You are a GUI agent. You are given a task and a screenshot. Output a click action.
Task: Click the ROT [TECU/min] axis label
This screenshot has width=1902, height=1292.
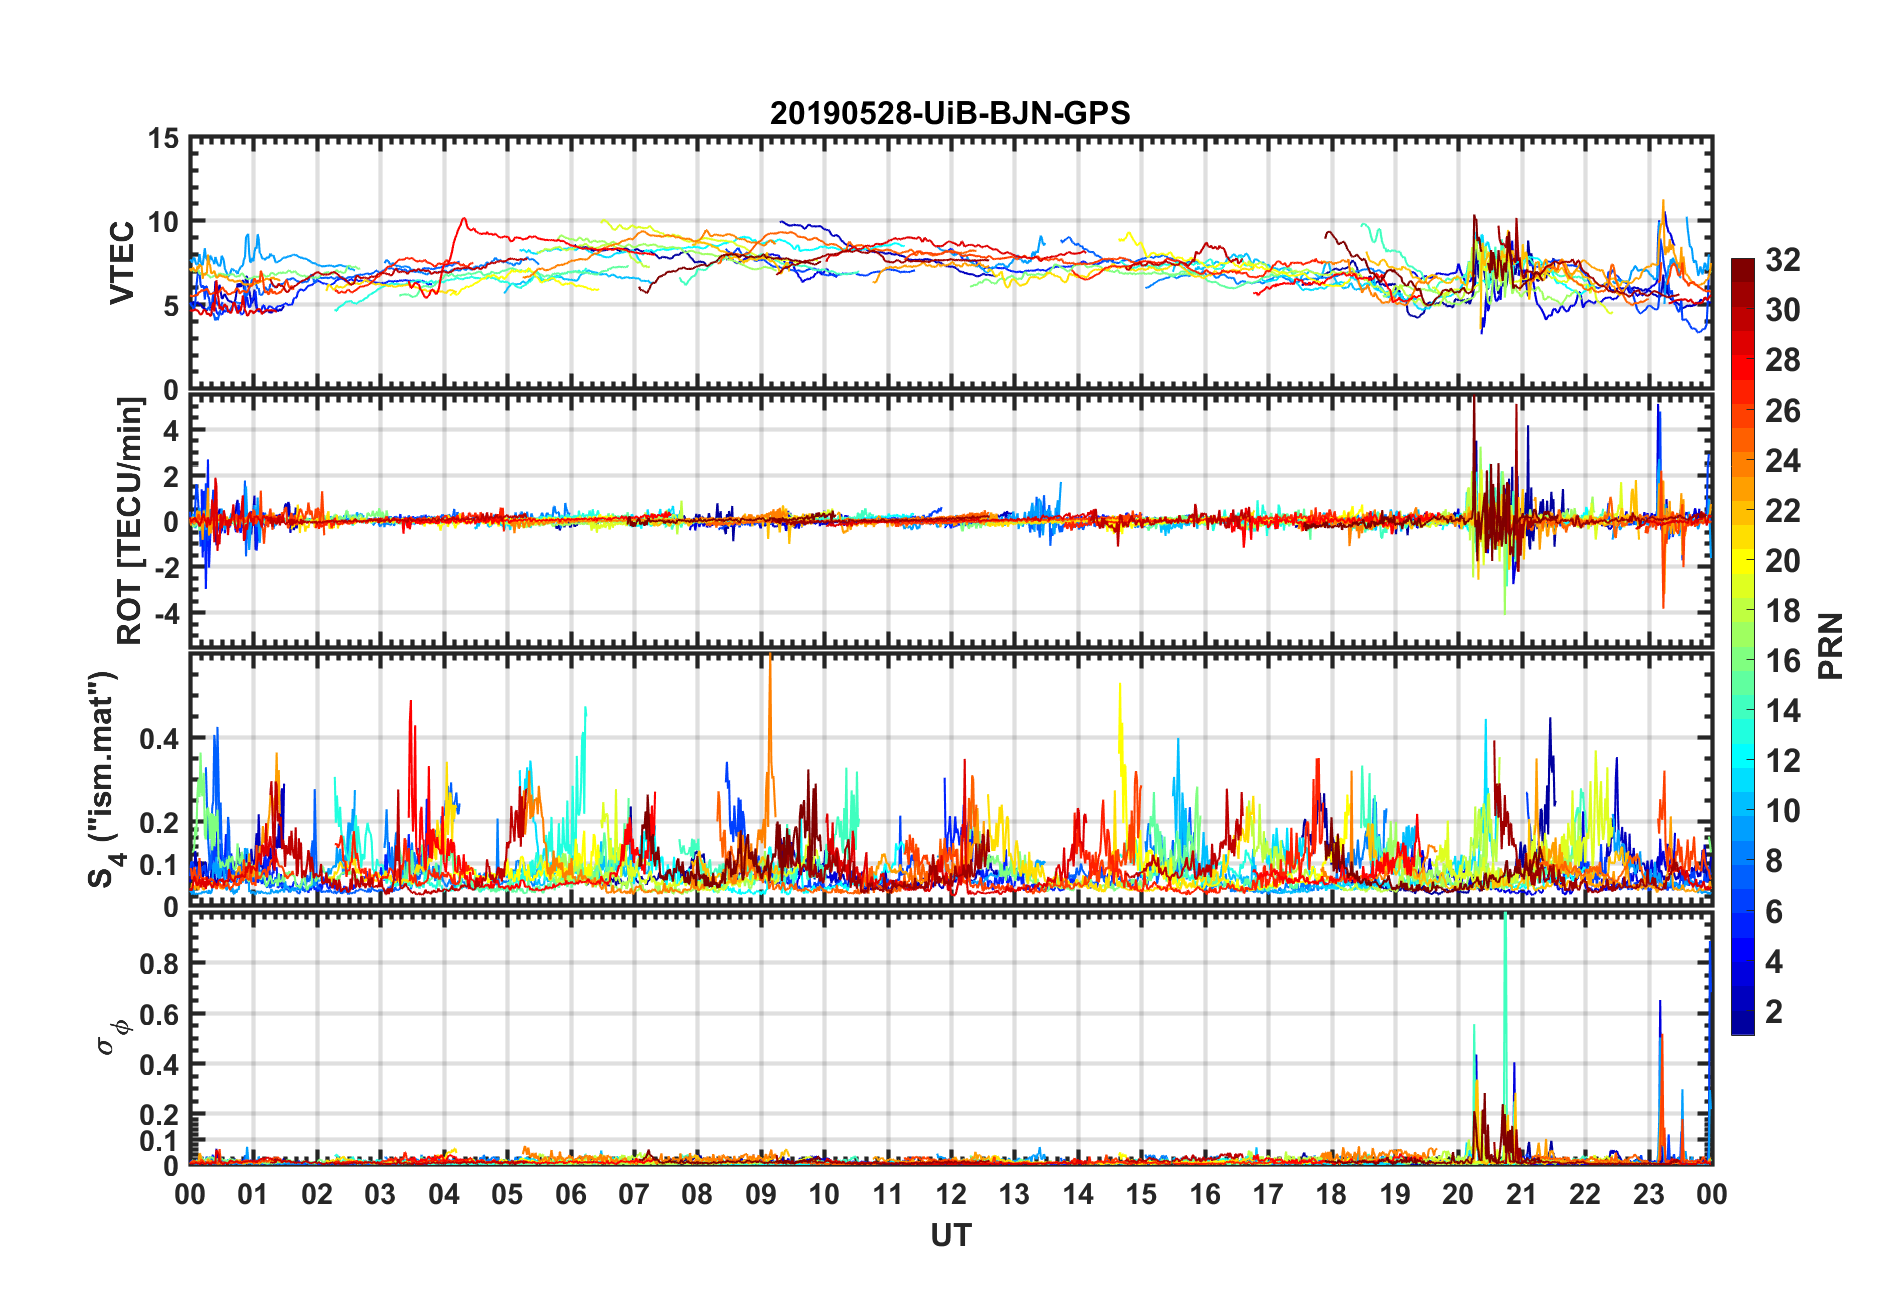coord(130,521)
